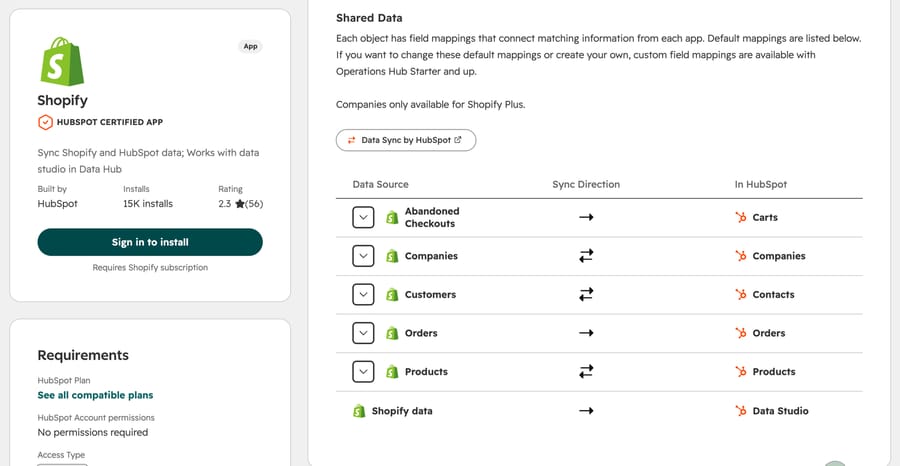Click two-way sync arrows in Customers row
This screenshot has width=900, height=466.
[586, 294]
